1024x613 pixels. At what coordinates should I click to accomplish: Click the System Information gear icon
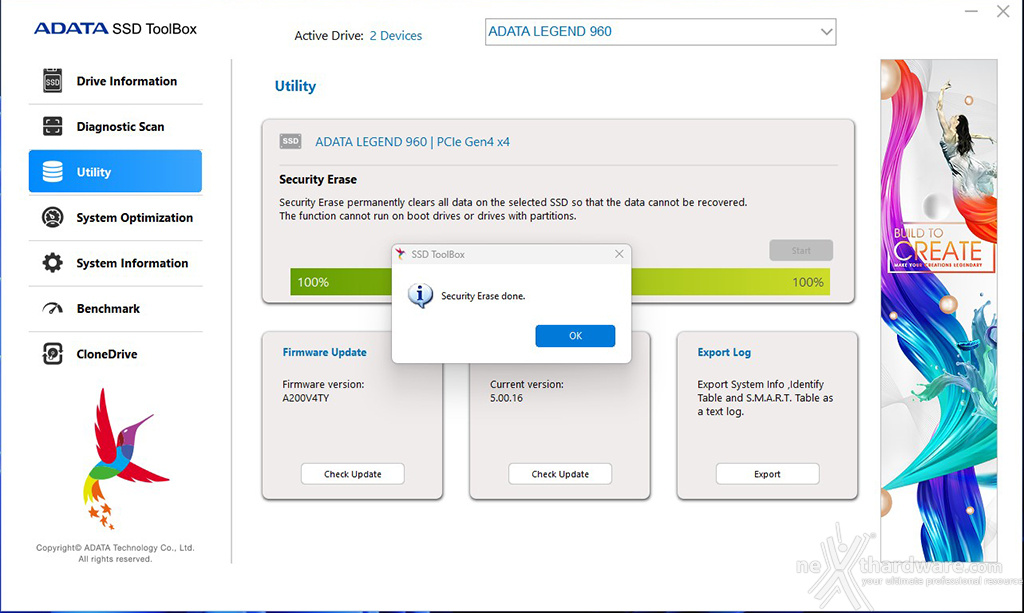coord(52,262)
